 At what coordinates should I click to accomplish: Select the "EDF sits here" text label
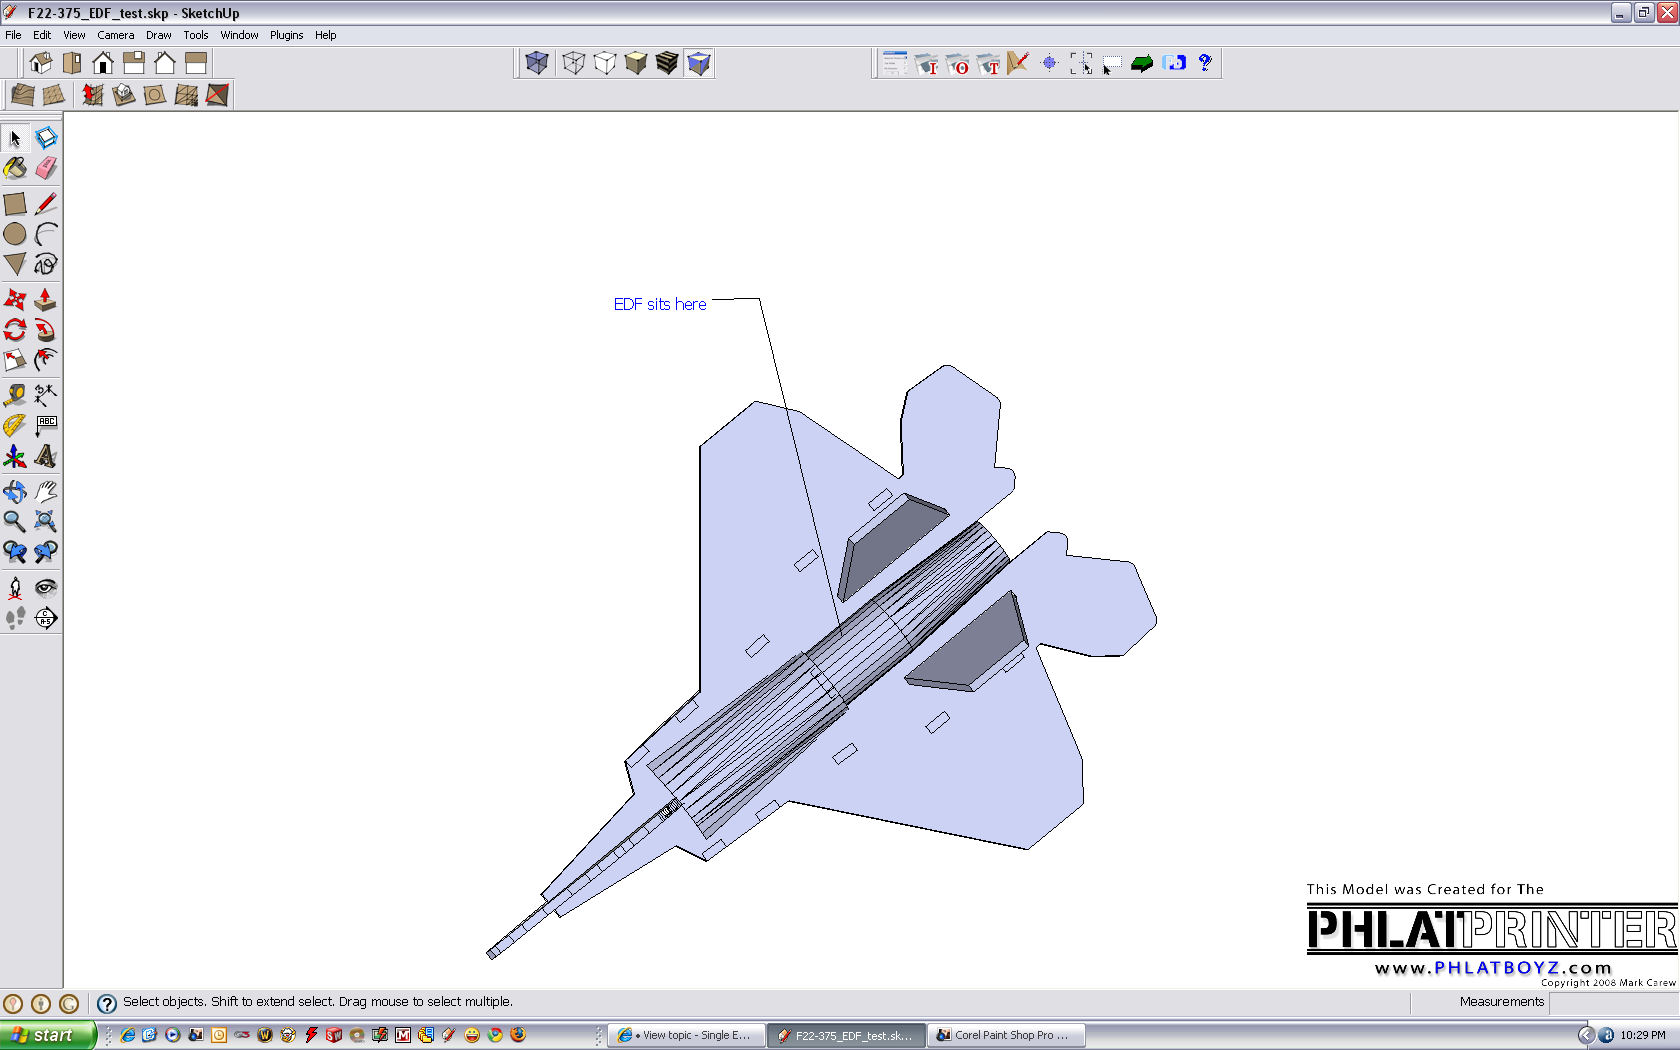pyautogui.click(x=660, y=304)
